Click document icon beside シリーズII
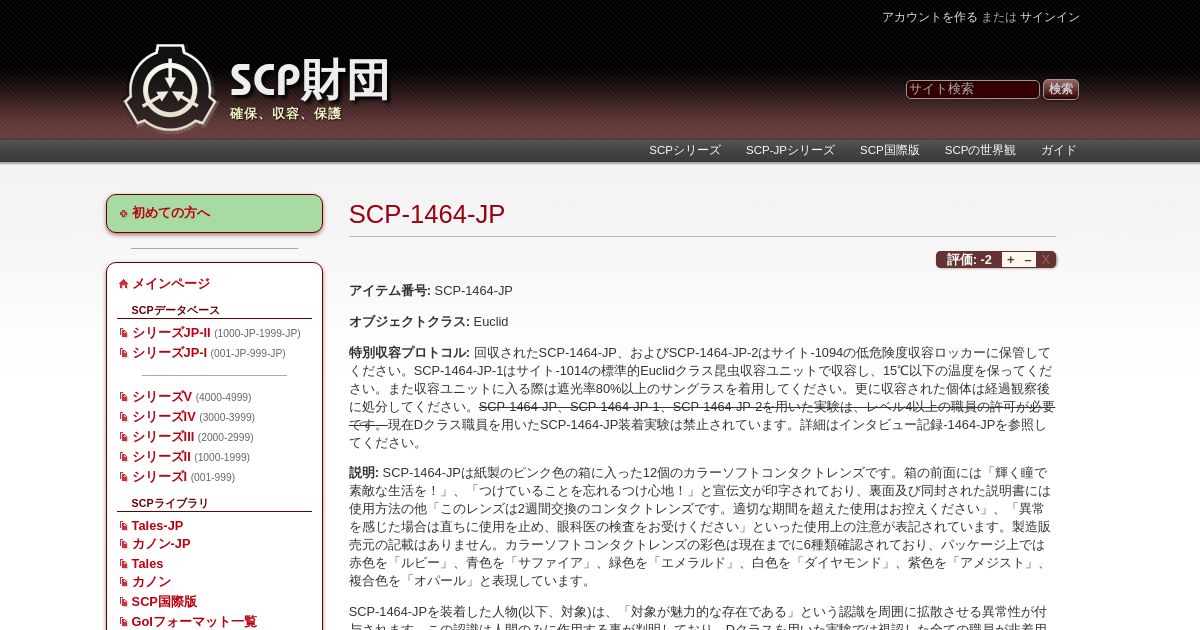 click(123, 457)
